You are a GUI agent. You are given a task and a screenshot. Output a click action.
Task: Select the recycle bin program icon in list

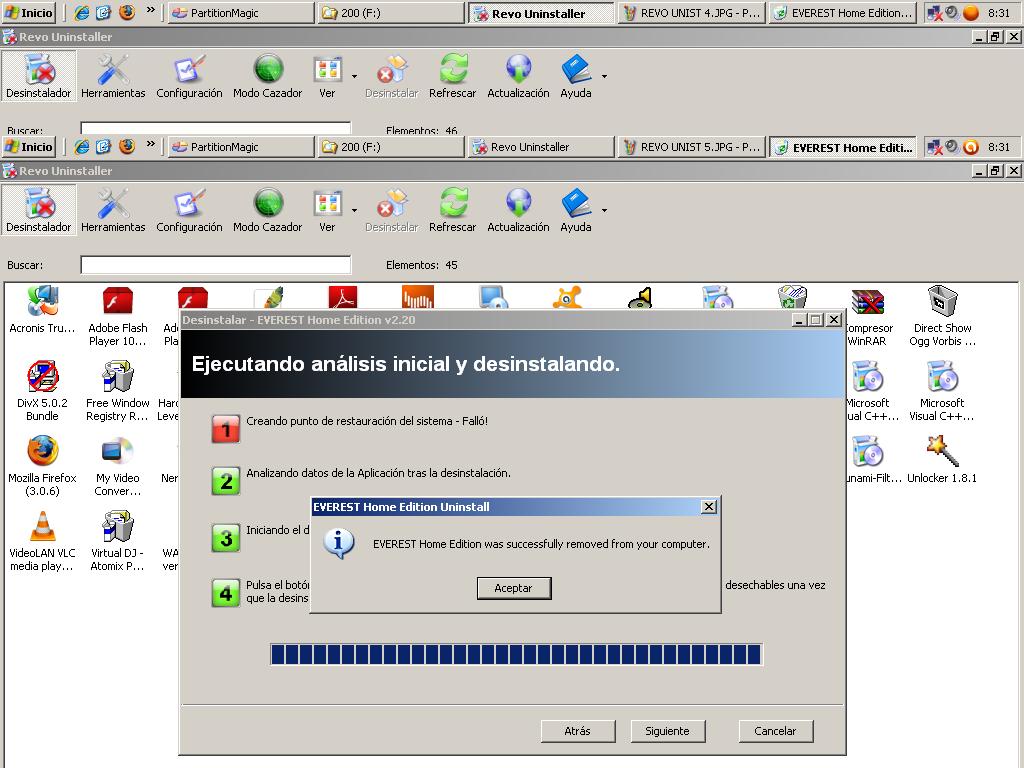(x=792, y=297)
